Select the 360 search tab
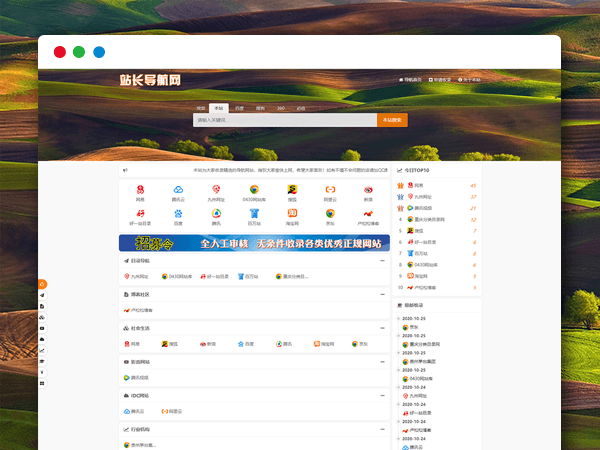This screenshot has height=450, width=600. tap(281, 107)
